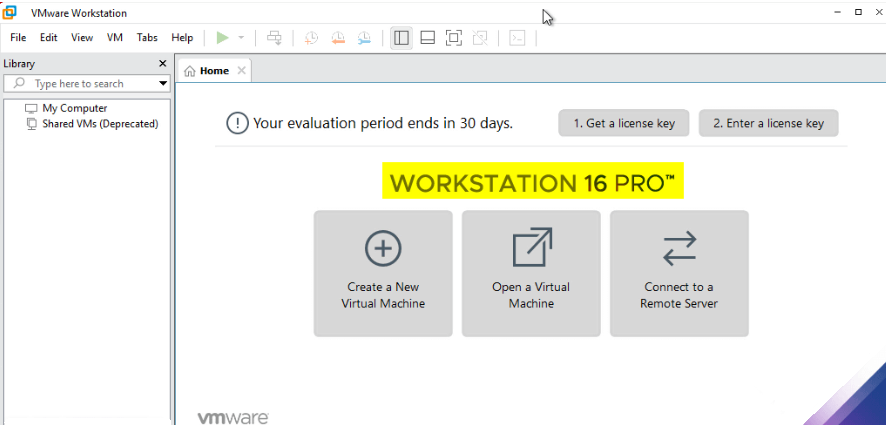Open the Tabs menu
The image size is (886, 425).
pyautogui.click(x=147, y=38)
